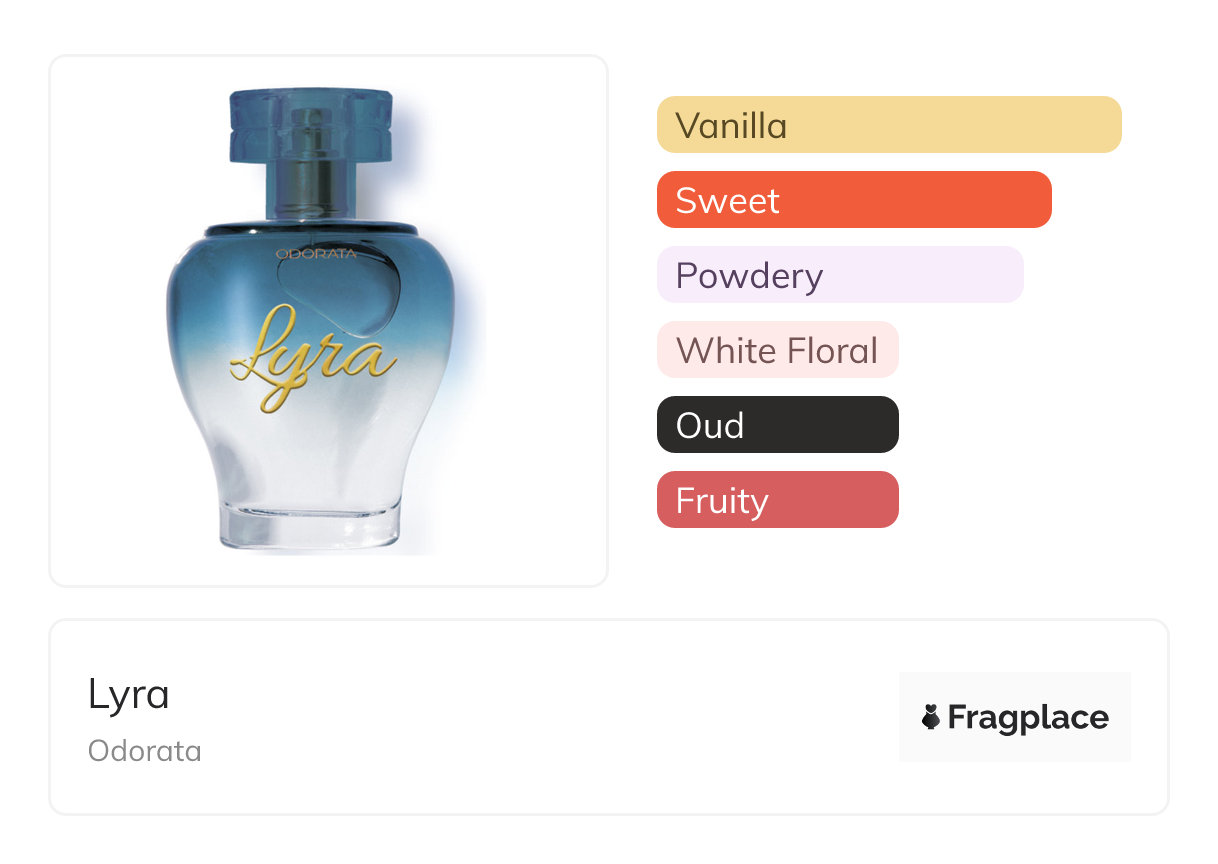Click the Lyra fragrance title
This screenshot has width=1218, height=864.
point(129,694)
